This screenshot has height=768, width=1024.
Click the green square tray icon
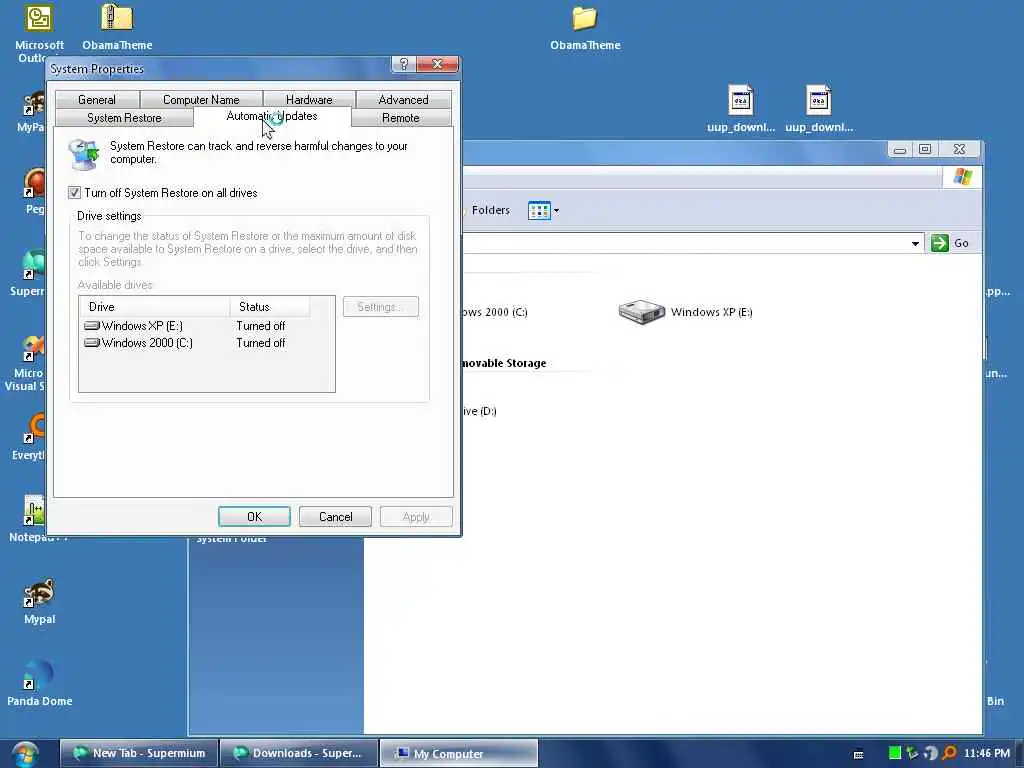pyautogui.click(x=895, y=753)
